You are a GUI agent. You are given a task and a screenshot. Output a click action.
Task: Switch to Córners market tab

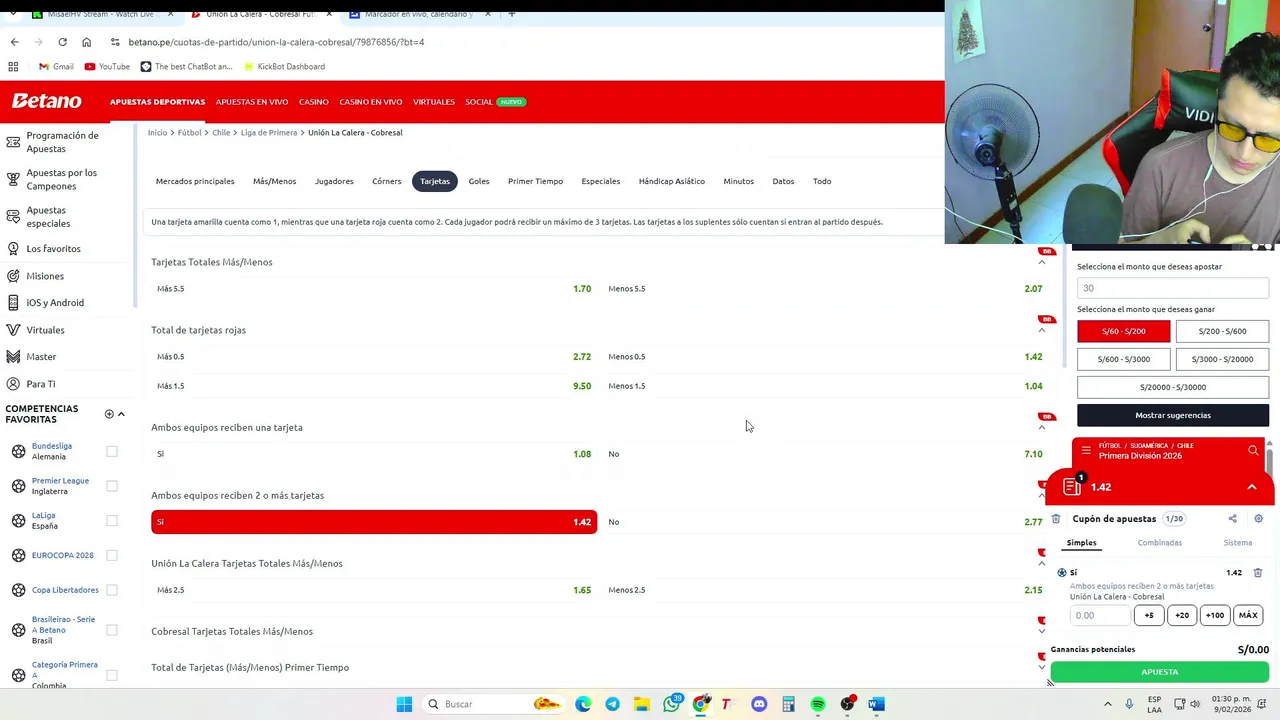click(387, 181)
